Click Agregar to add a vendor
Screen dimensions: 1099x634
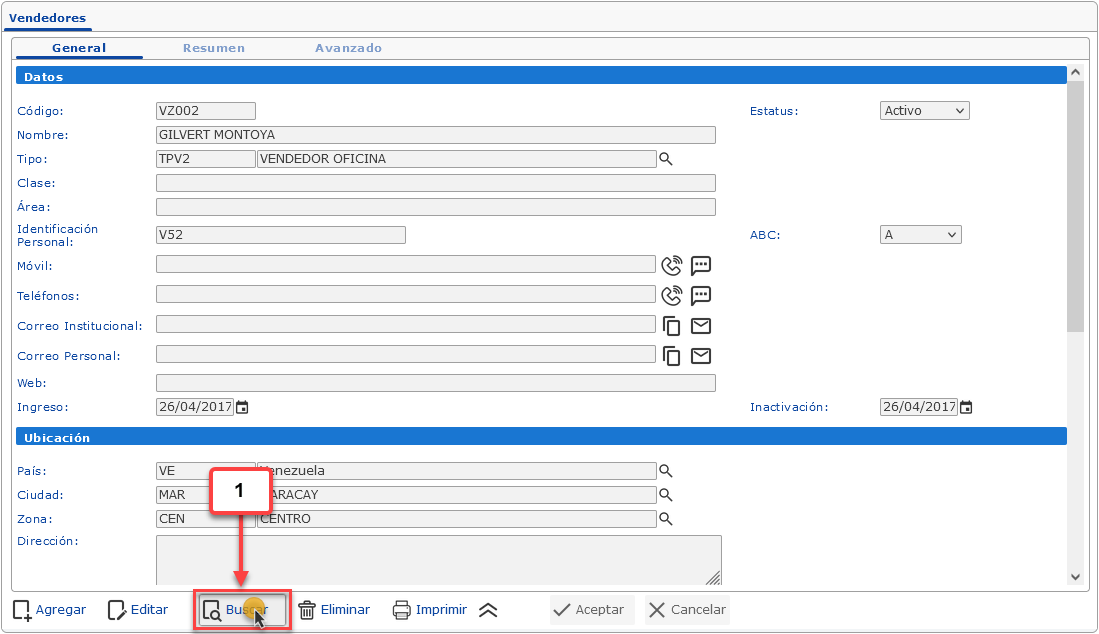[49, 610]
